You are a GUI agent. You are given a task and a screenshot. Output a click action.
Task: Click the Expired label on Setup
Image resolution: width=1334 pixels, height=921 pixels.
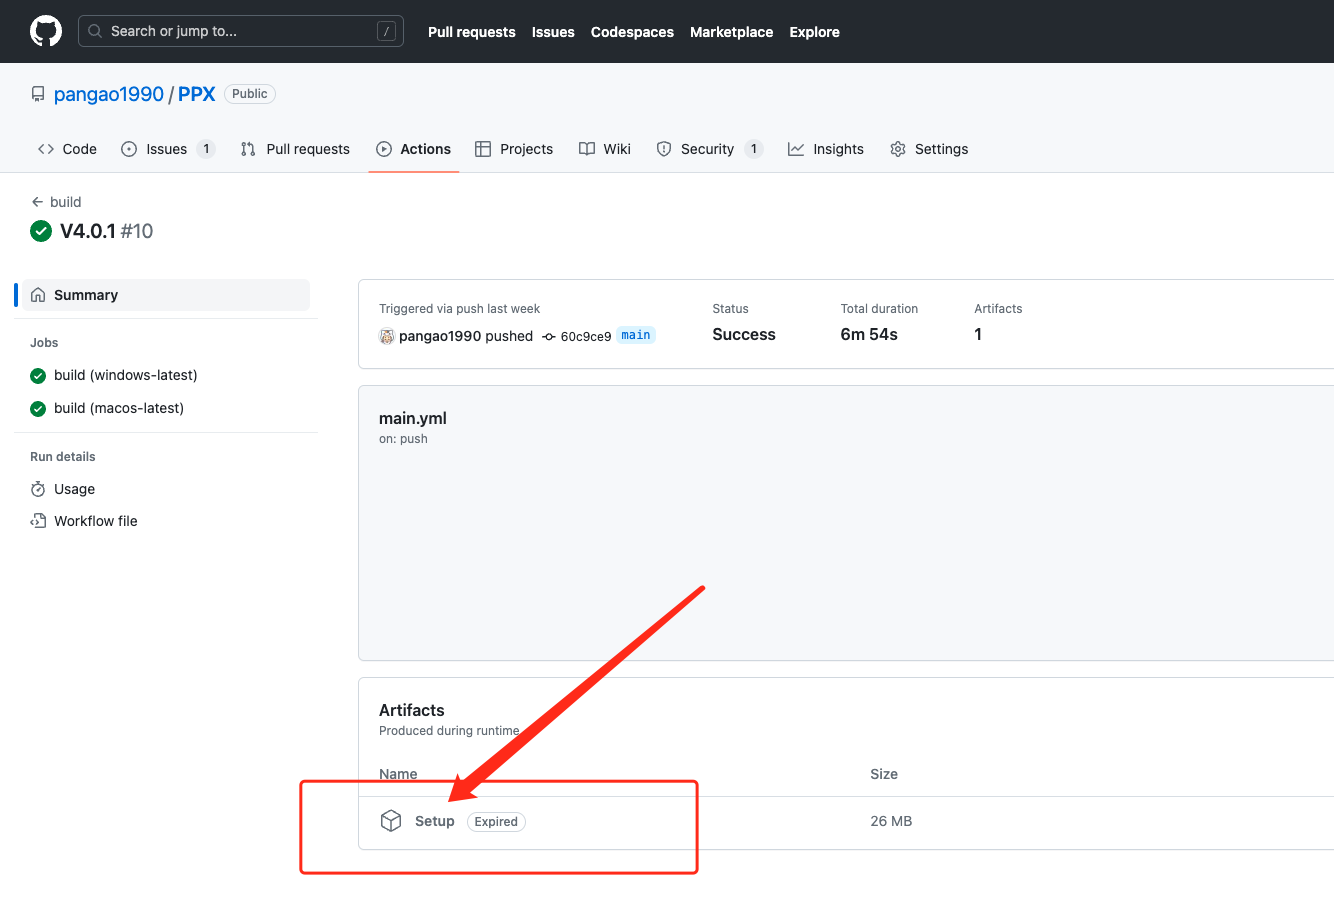(x=496, y=822)
